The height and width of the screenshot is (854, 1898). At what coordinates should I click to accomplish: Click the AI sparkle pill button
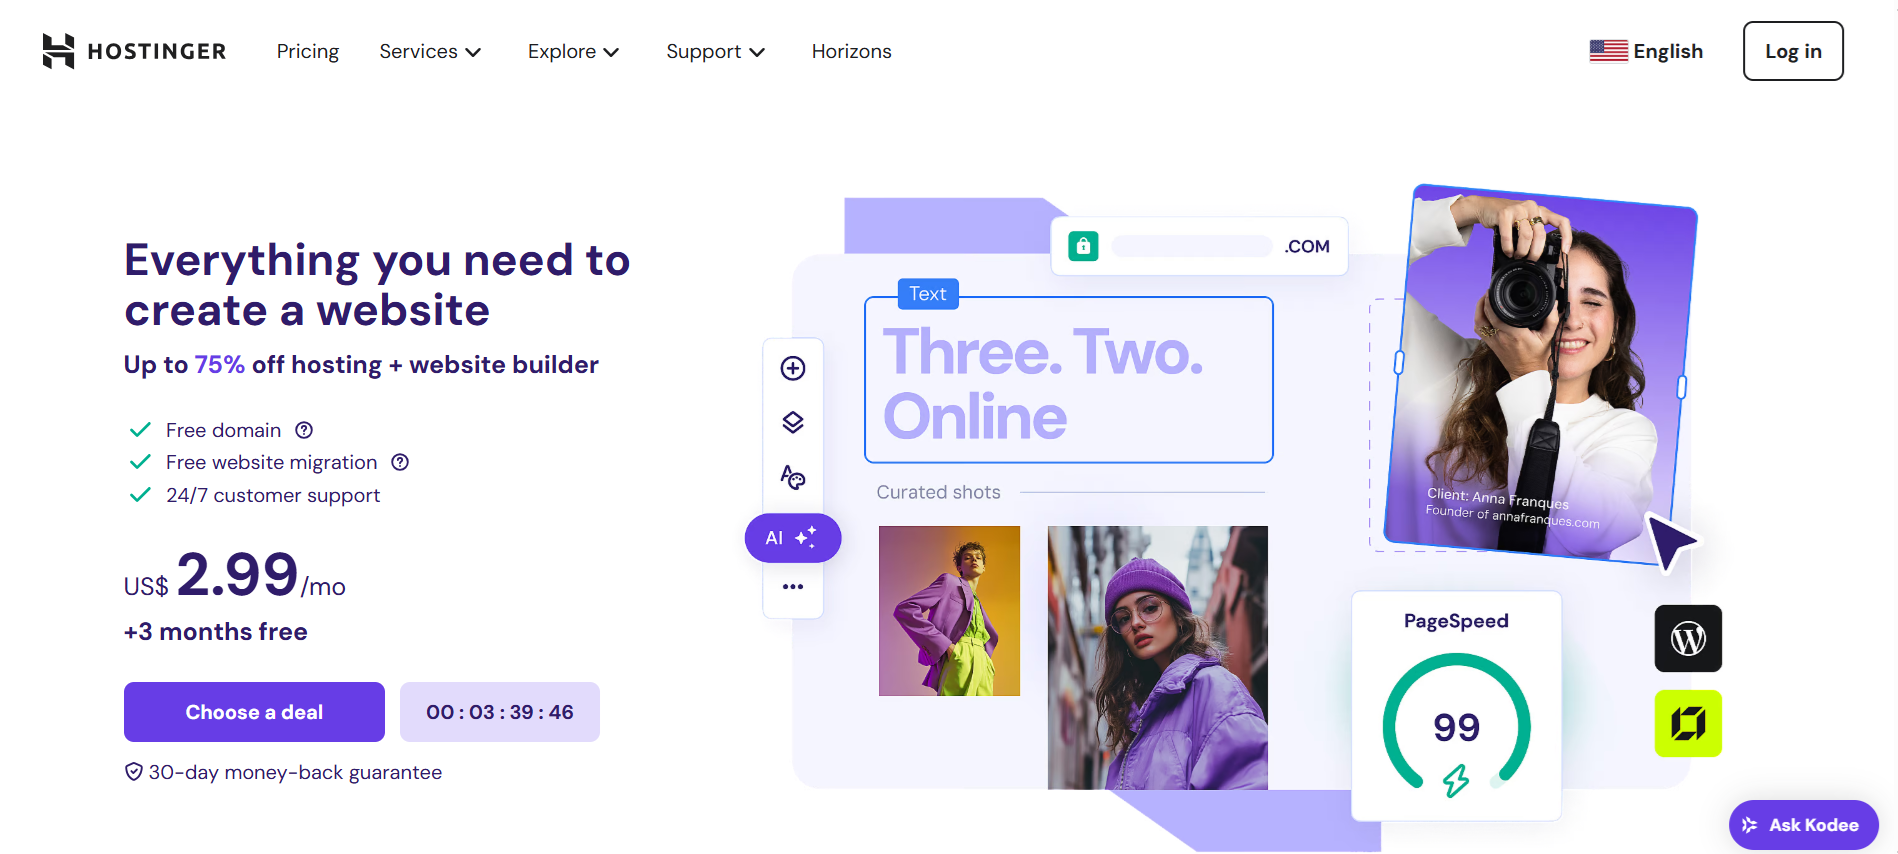(793, 538)
